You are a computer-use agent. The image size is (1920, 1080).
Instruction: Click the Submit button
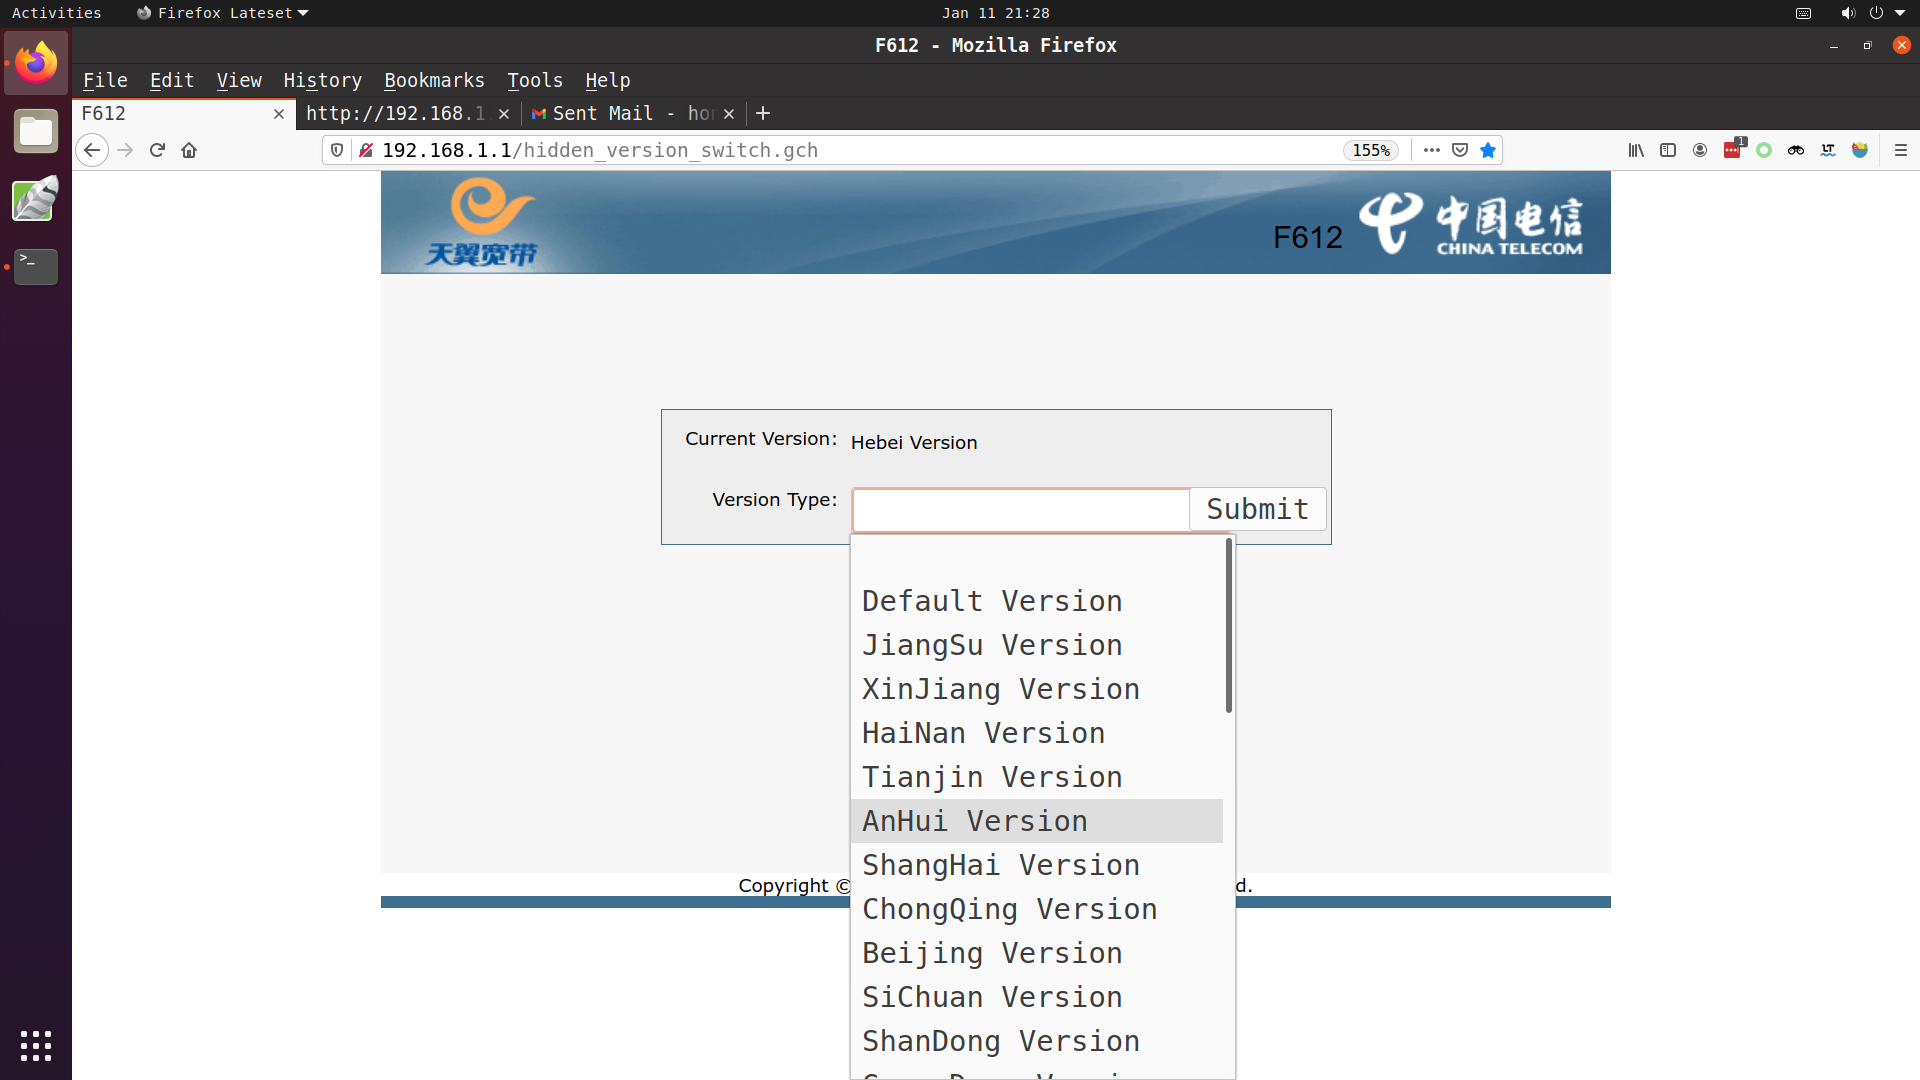point(1257,509)
